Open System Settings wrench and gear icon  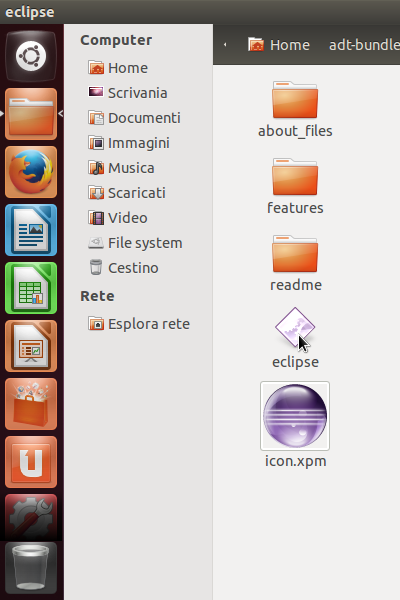(x=31, y=517)
